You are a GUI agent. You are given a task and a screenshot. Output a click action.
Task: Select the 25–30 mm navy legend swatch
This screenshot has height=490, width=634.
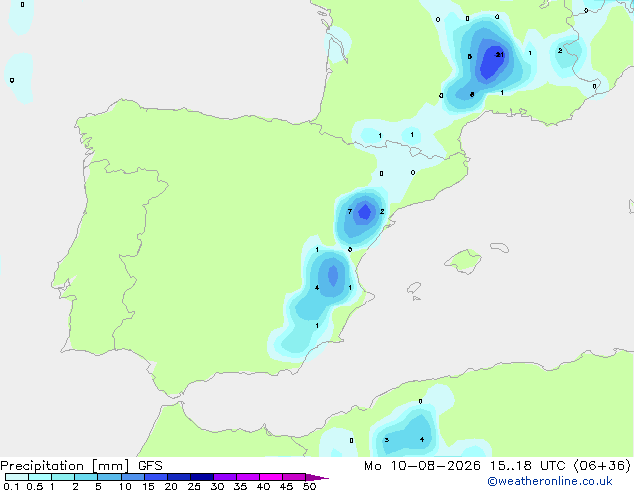click(x=202, y=477)
